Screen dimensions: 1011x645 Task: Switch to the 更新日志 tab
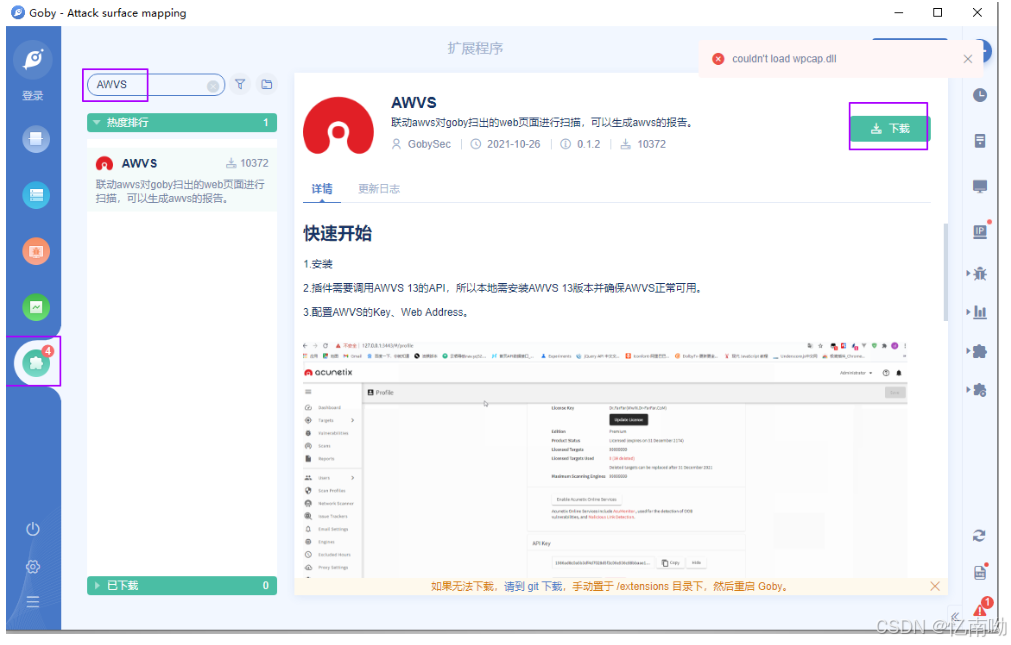(x=378, y=189)
